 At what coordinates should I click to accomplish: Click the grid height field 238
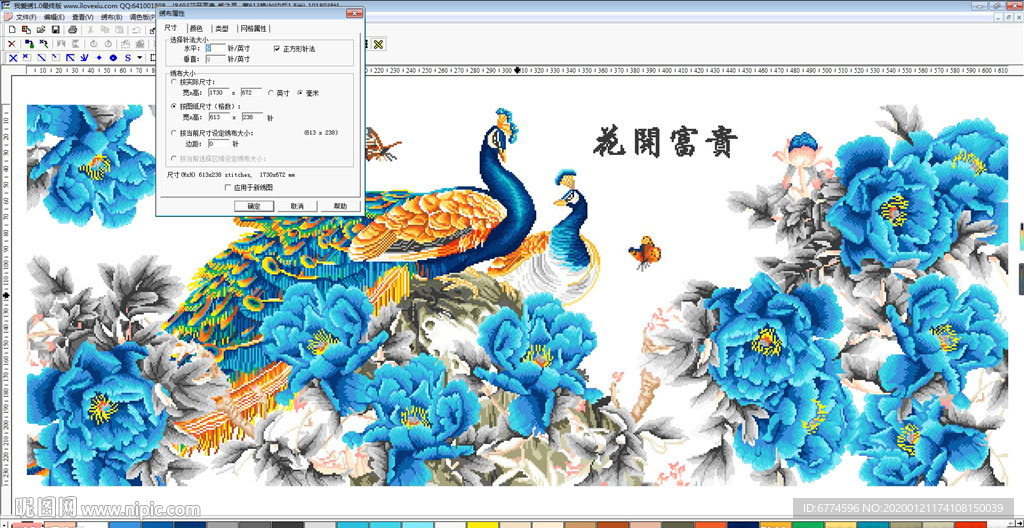click(252, 117)
